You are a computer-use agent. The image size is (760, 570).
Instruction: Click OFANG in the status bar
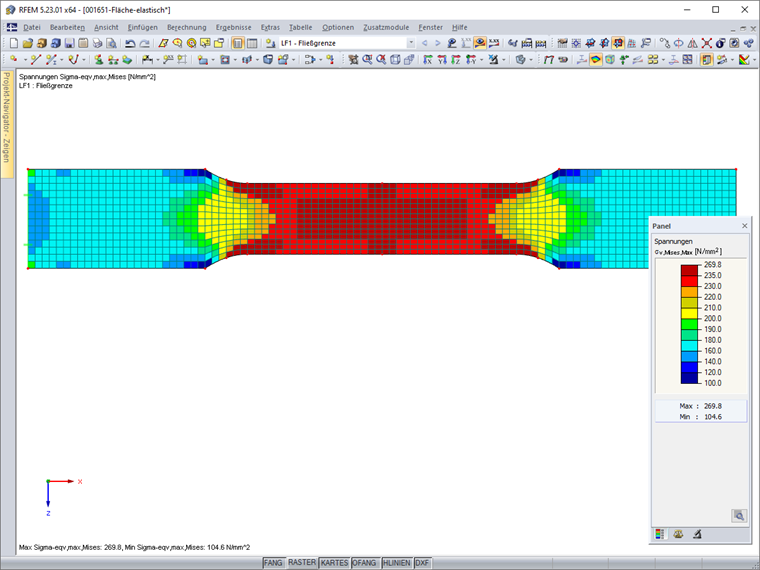tap(364, 563)
